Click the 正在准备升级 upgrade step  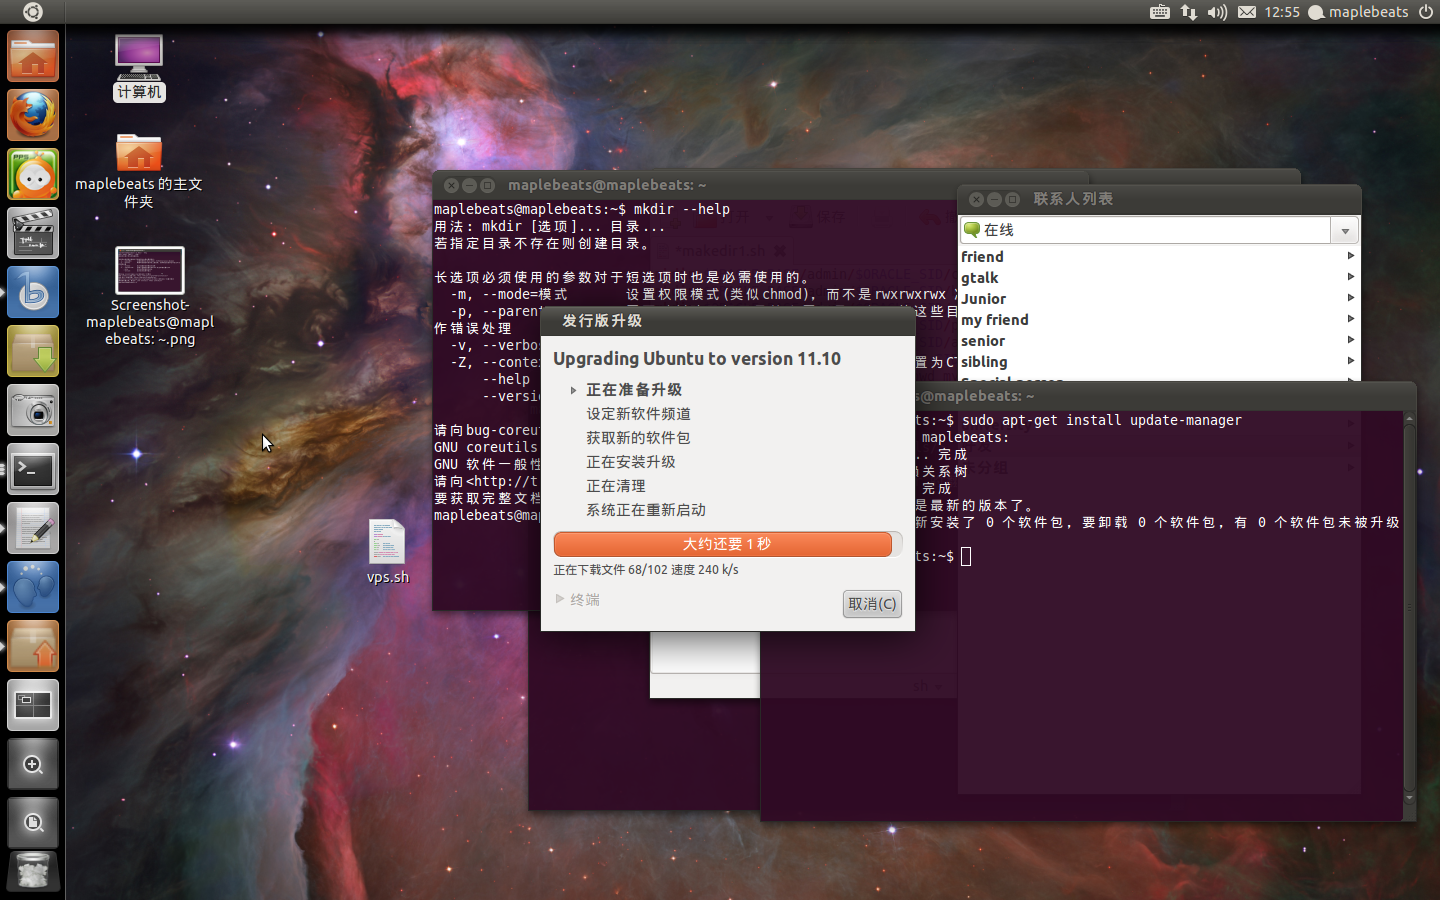(x=634, y=390)
